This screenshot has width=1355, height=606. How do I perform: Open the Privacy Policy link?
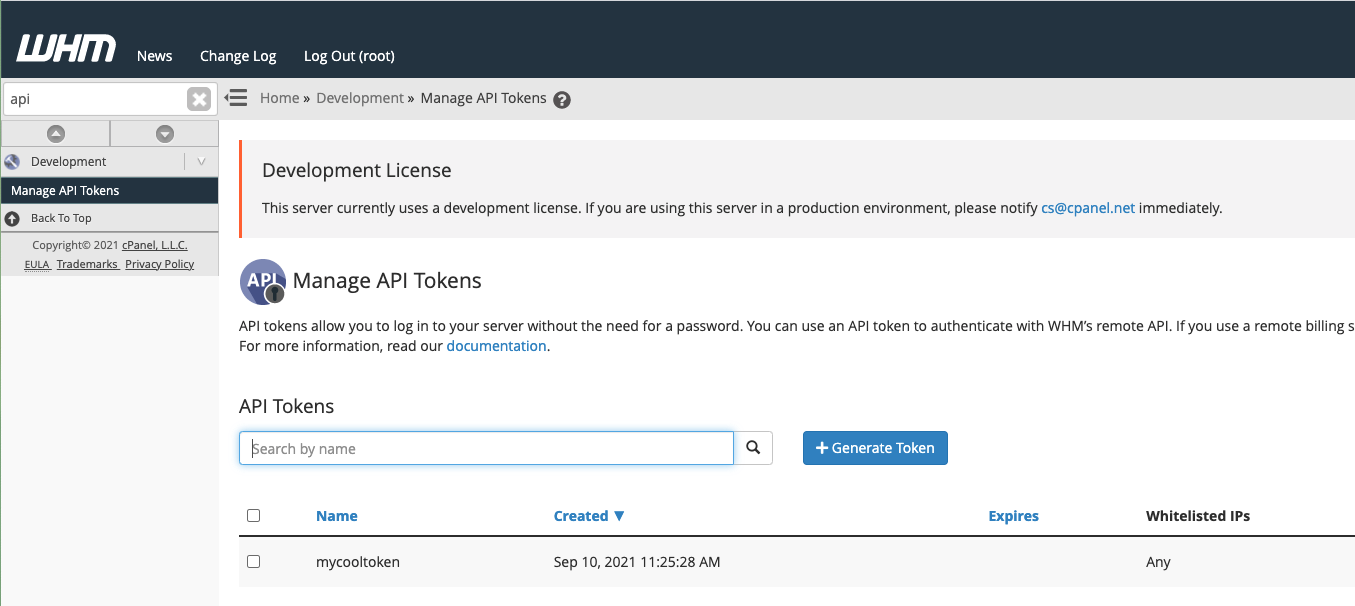160,264
